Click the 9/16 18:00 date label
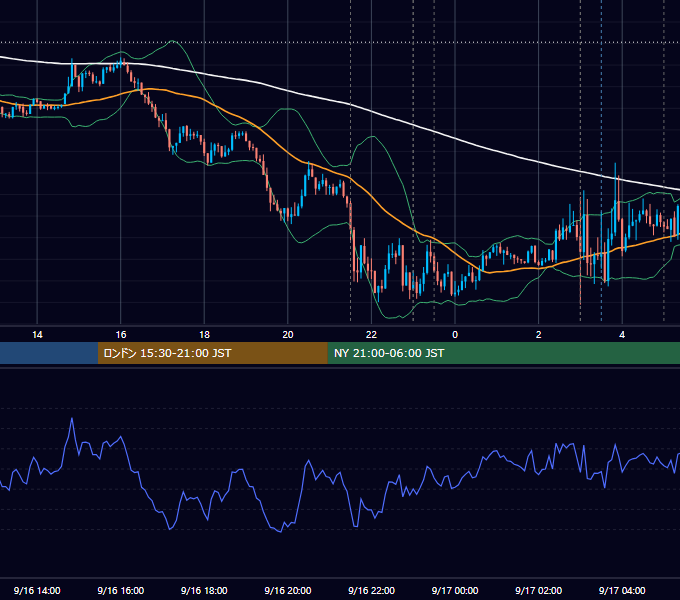Viewport: 680px width, 600px height. (204, 590)
